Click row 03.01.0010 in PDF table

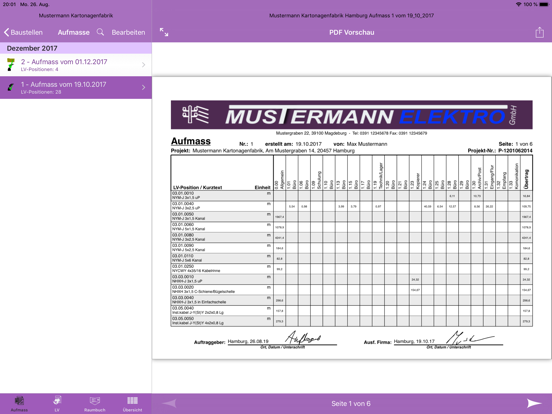tap(352, 196)
